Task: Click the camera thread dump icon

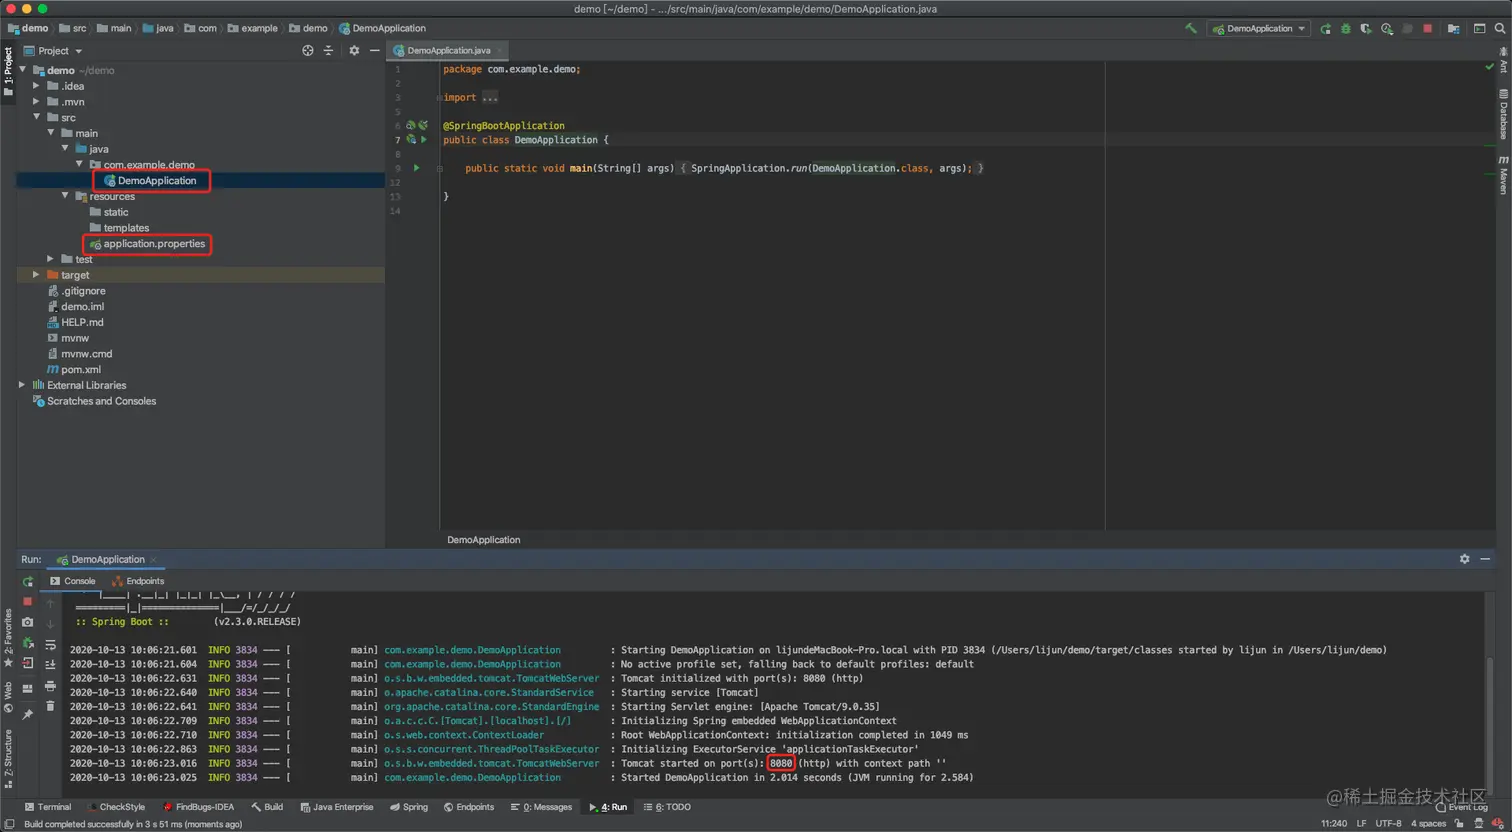Action: [28, 622]
